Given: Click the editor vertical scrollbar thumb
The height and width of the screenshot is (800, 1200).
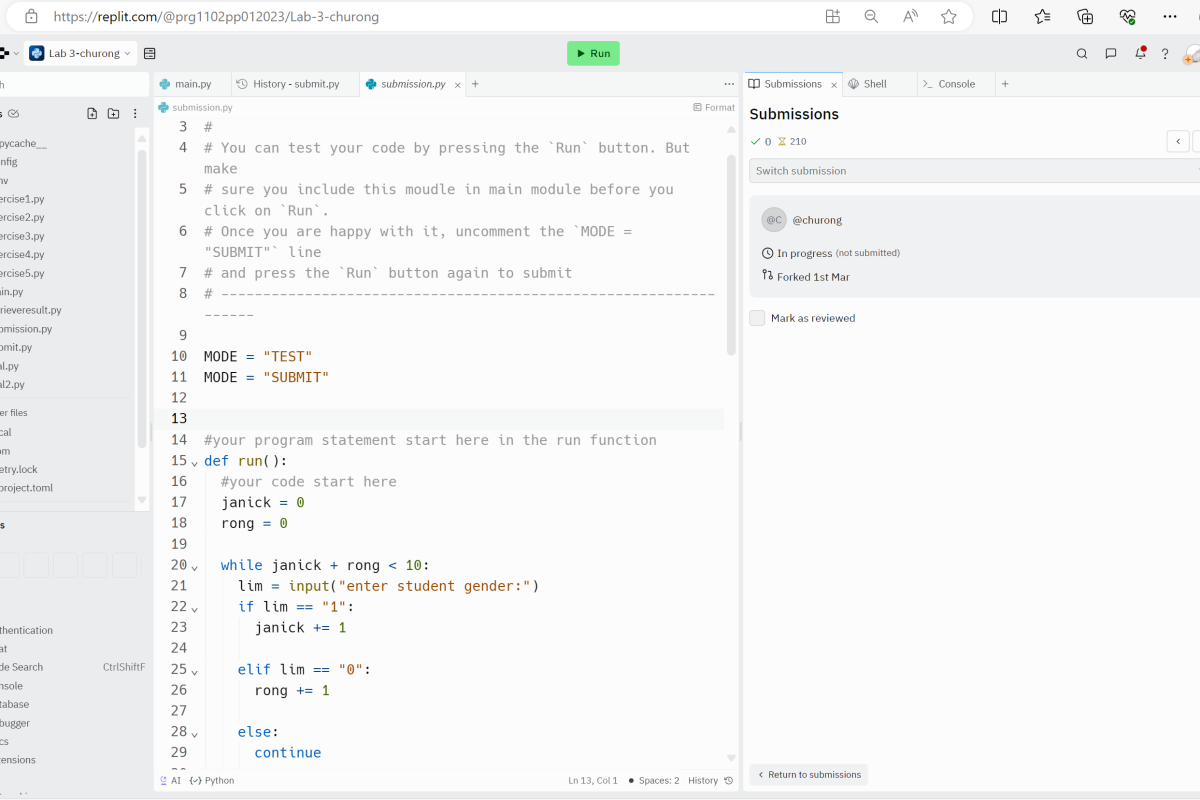Looking at the screenshot, I should tap(731, 255).
